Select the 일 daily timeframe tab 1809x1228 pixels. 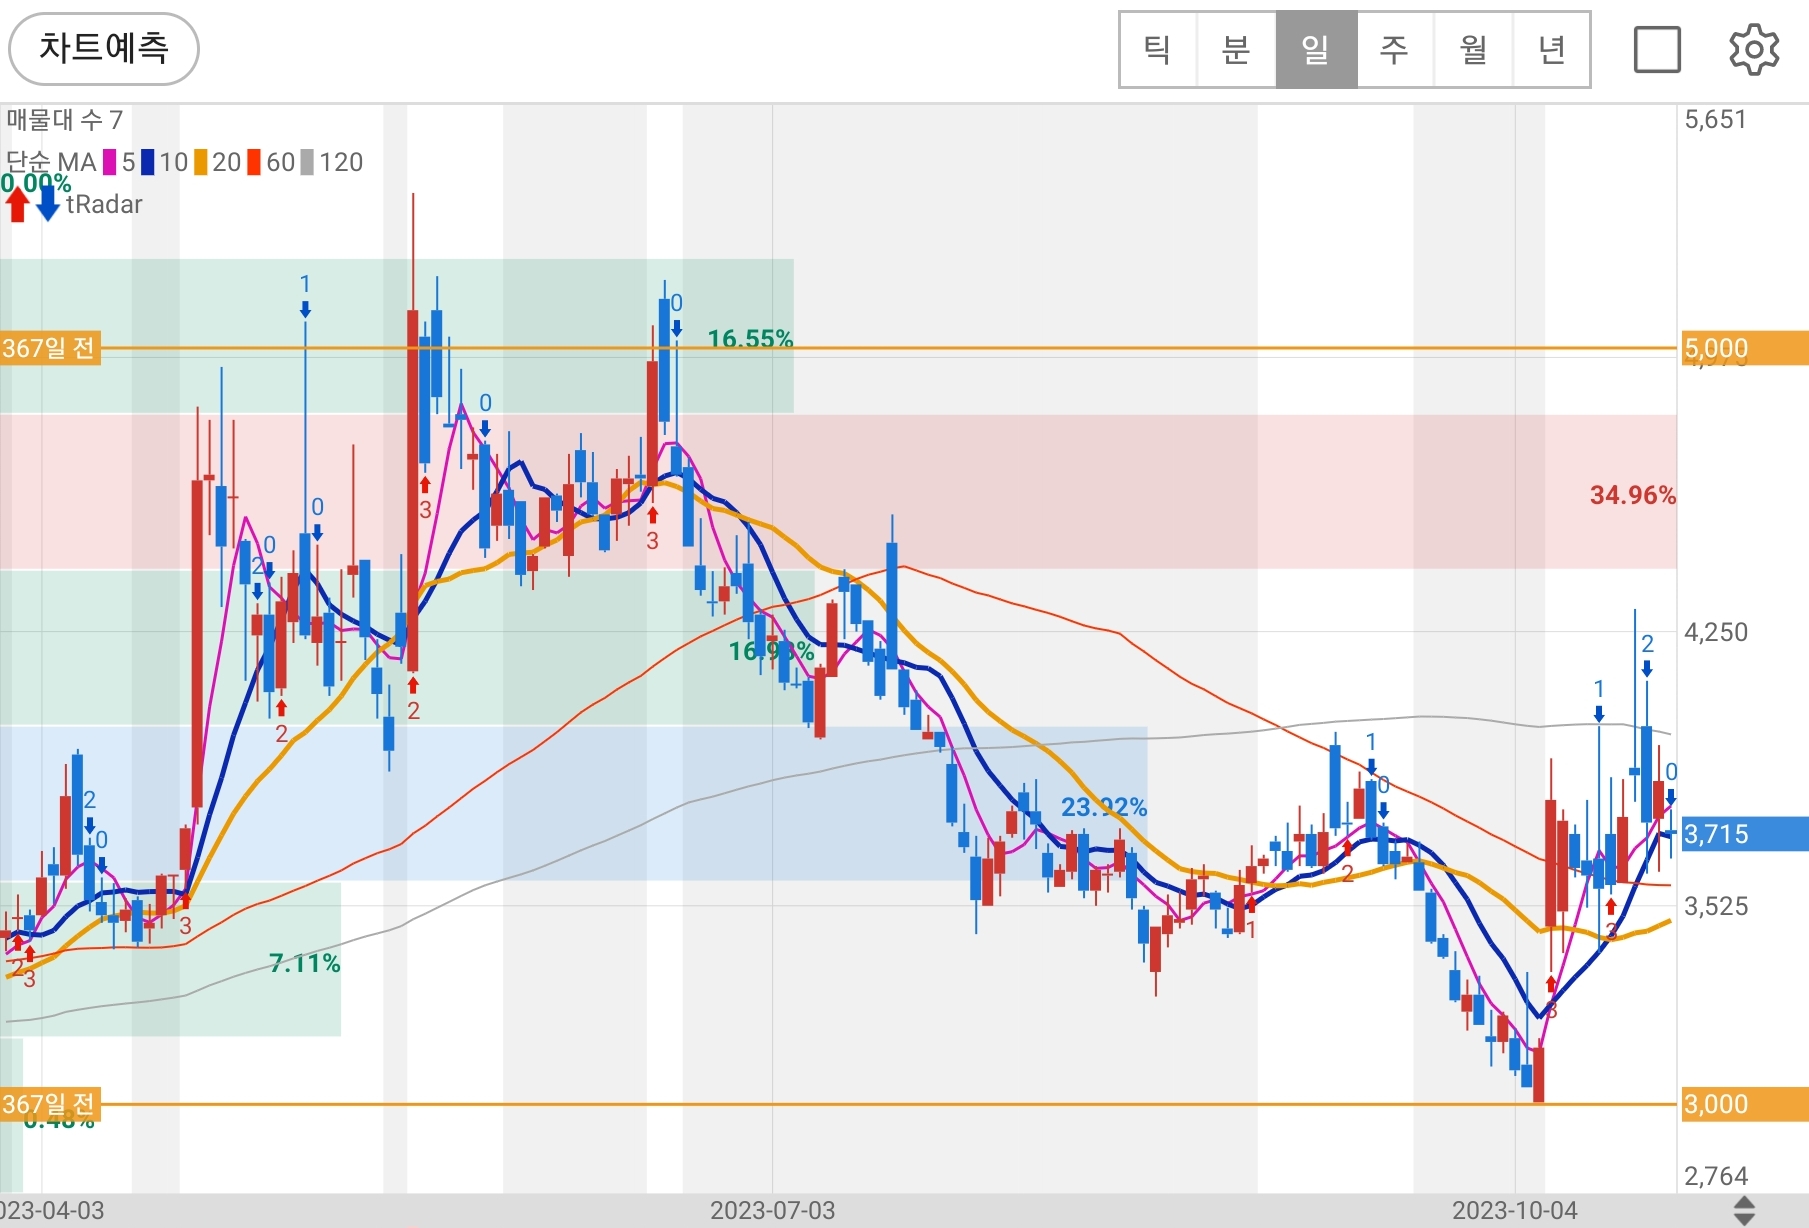1316,49
